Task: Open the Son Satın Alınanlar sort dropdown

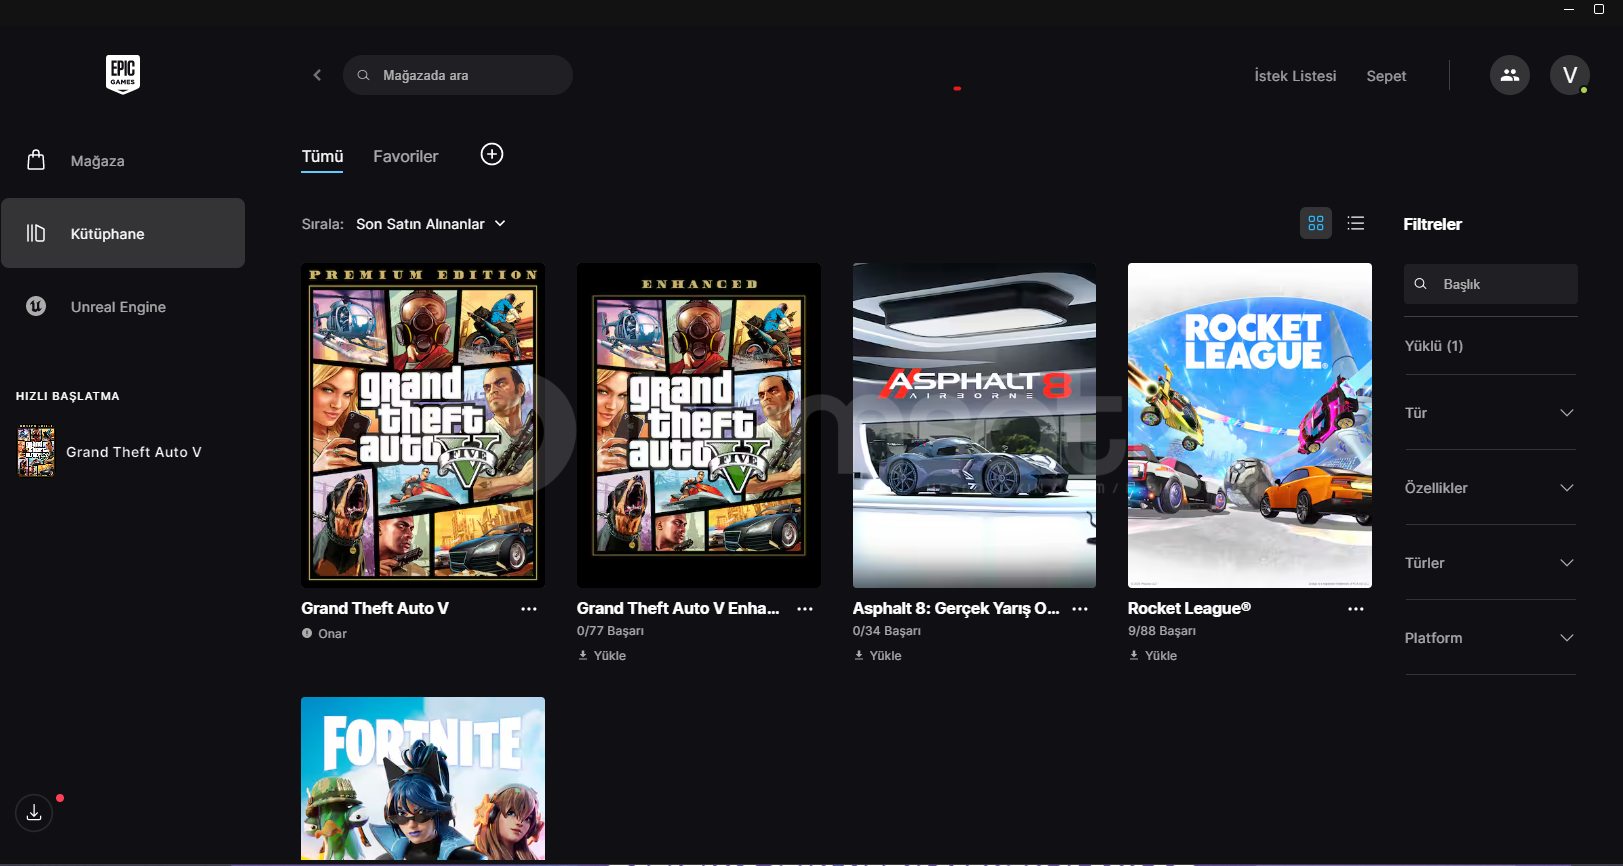Action: coord(431,224)
